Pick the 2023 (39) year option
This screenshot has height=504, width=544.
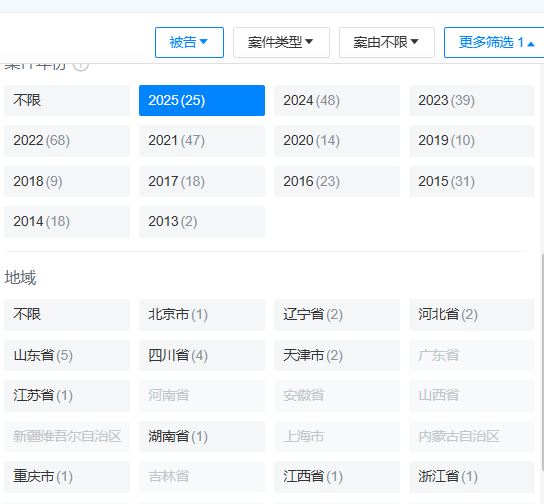(x=472, y=101)
